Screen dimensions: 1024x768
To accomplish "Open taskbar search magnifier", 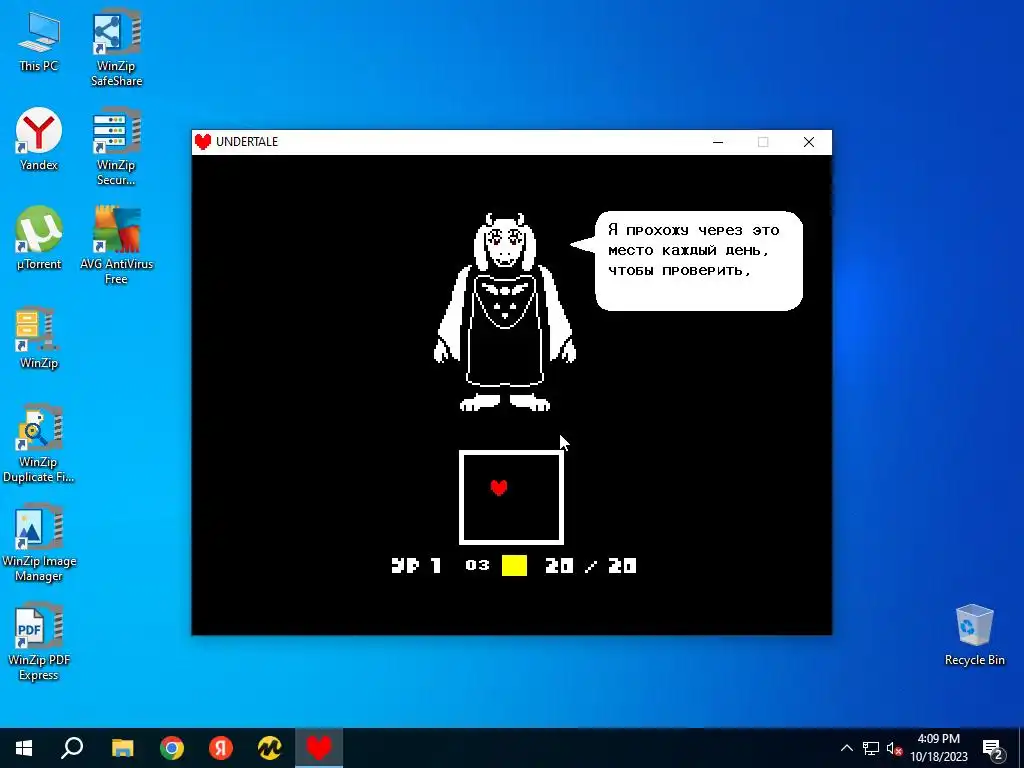I will (x=72, y=748).
